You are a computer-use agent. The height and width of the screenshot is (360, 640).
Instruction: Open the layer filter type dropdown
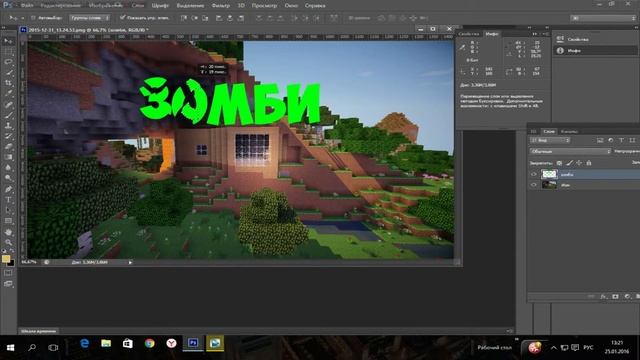click(x=550, y=140)
